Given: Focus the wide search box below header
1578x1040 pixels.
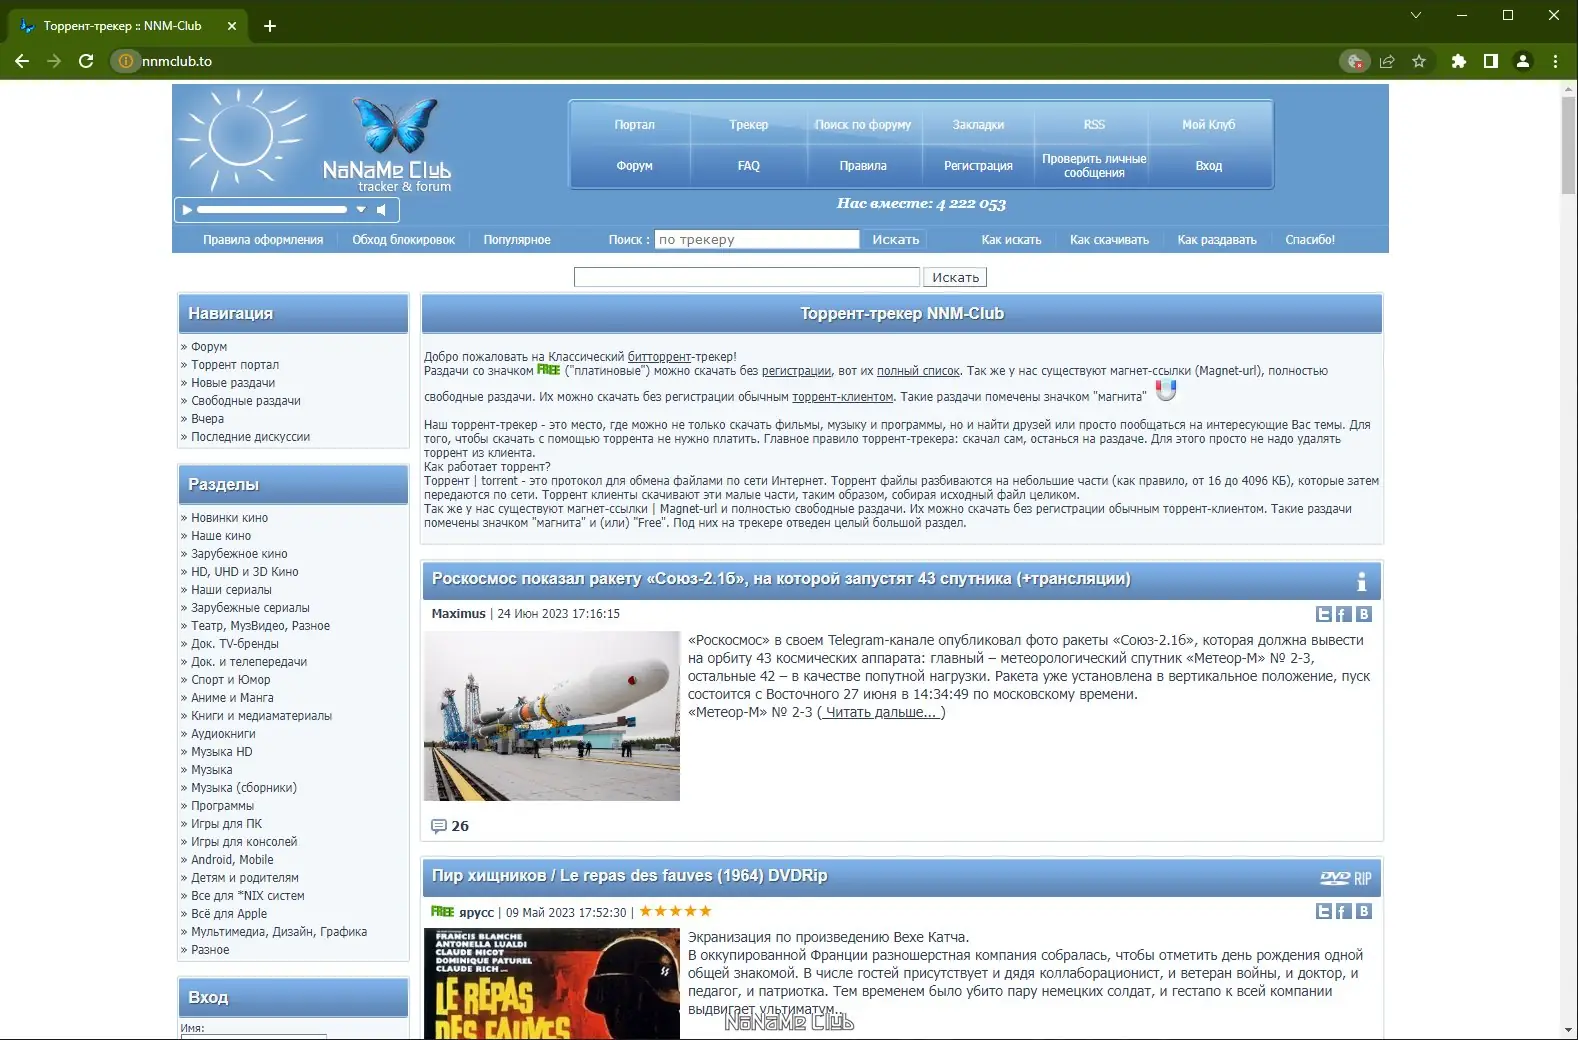Looking at the screenshot, I should tap(747, 277).
